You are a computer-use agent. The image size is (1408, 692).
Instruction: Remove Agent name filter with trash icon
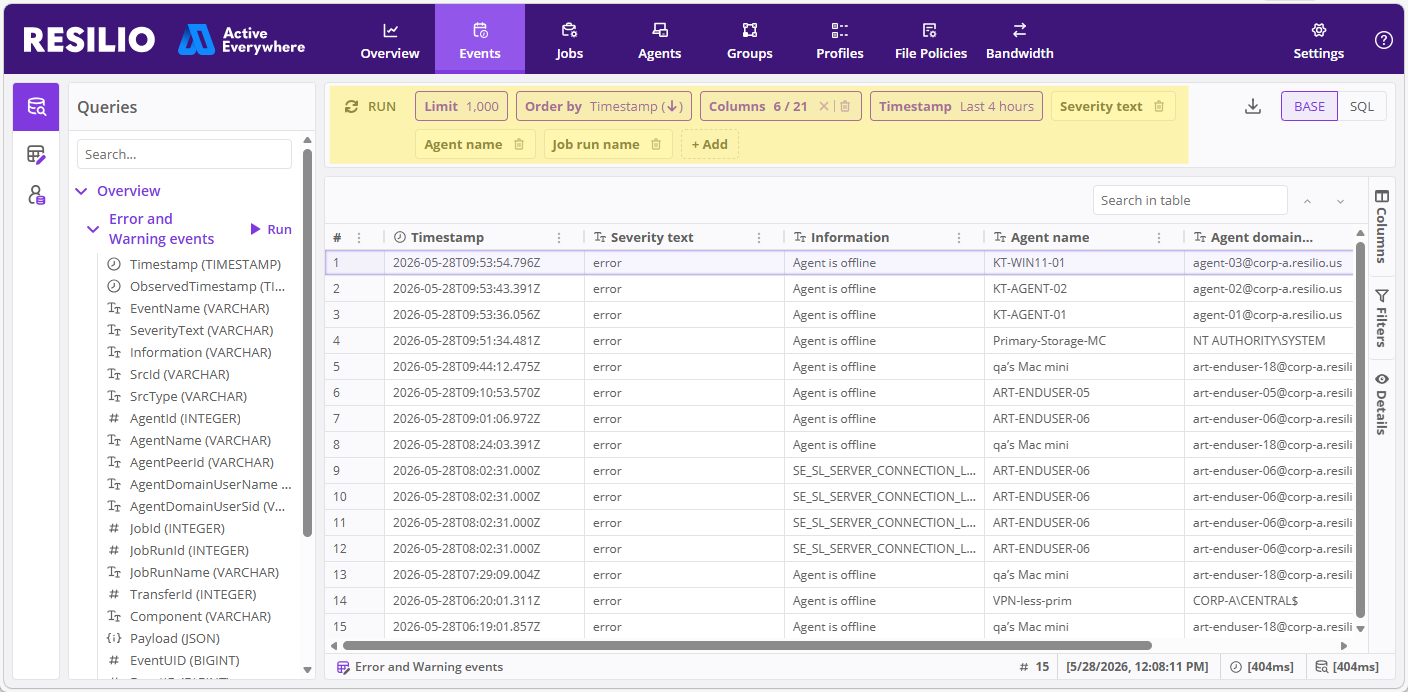point(519,144)
